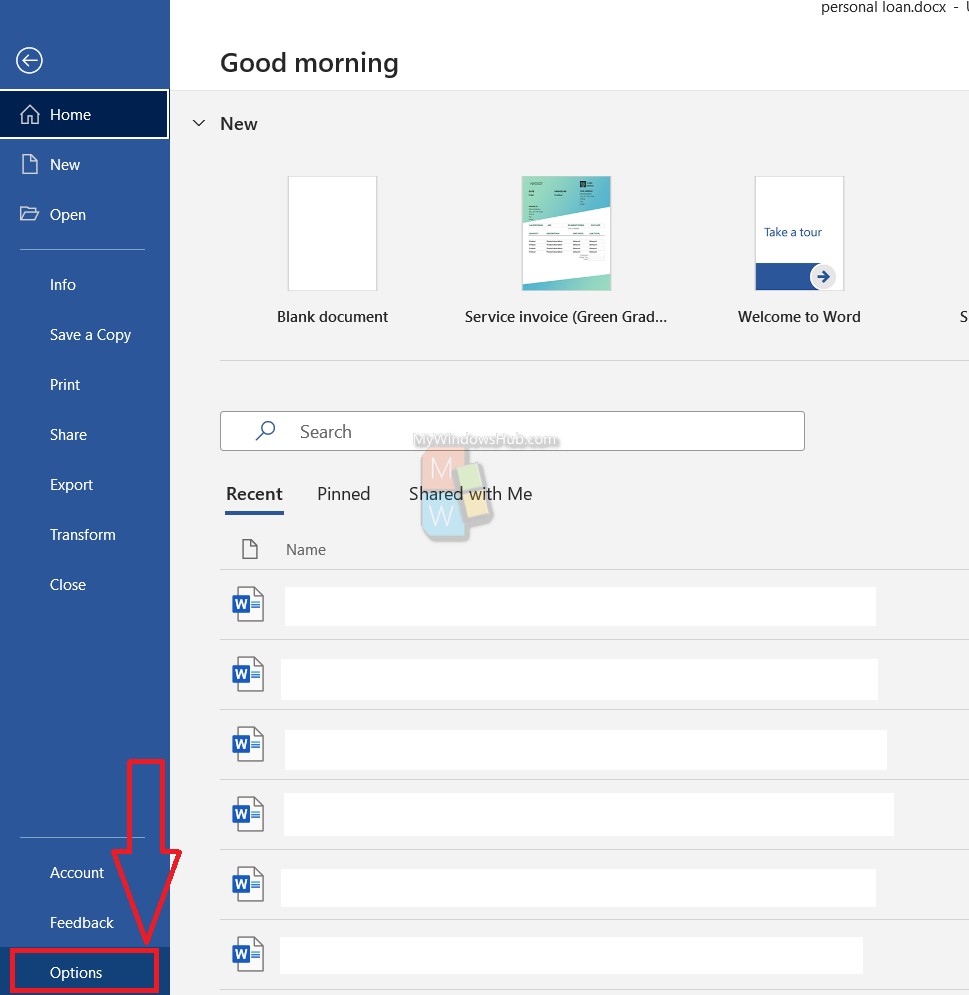
Task: Click the Welcome to Word label
Action: (x=800, y=317)
